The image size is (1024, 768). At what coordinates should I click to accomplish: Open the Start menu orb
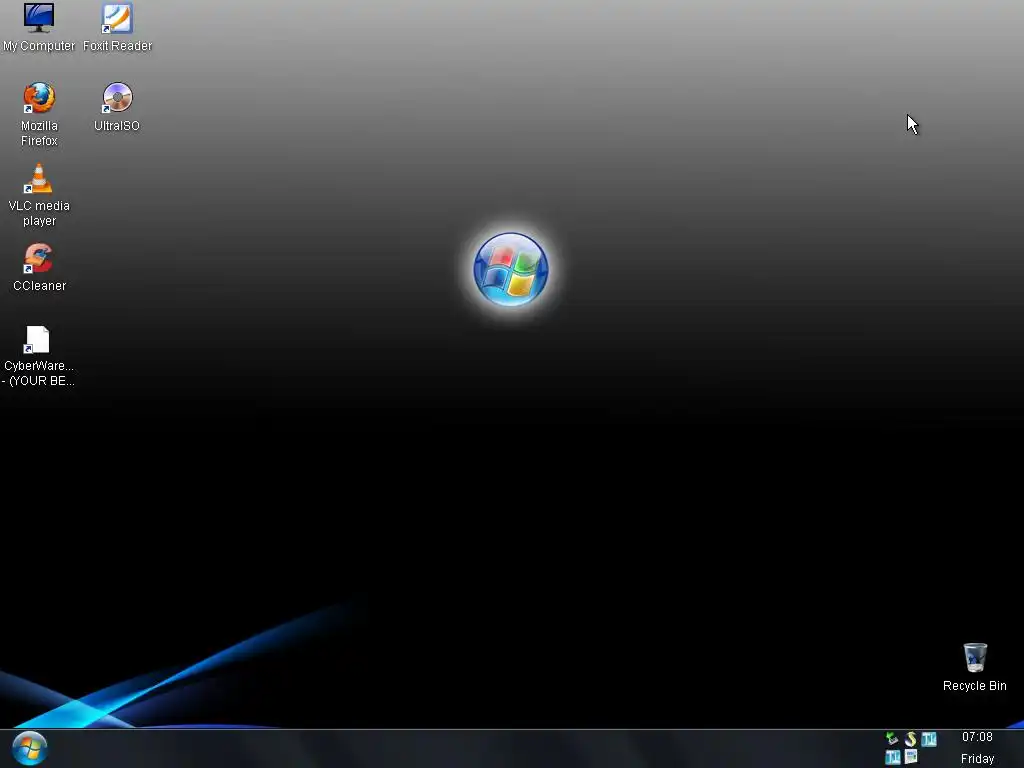click(x=29, y=748)
